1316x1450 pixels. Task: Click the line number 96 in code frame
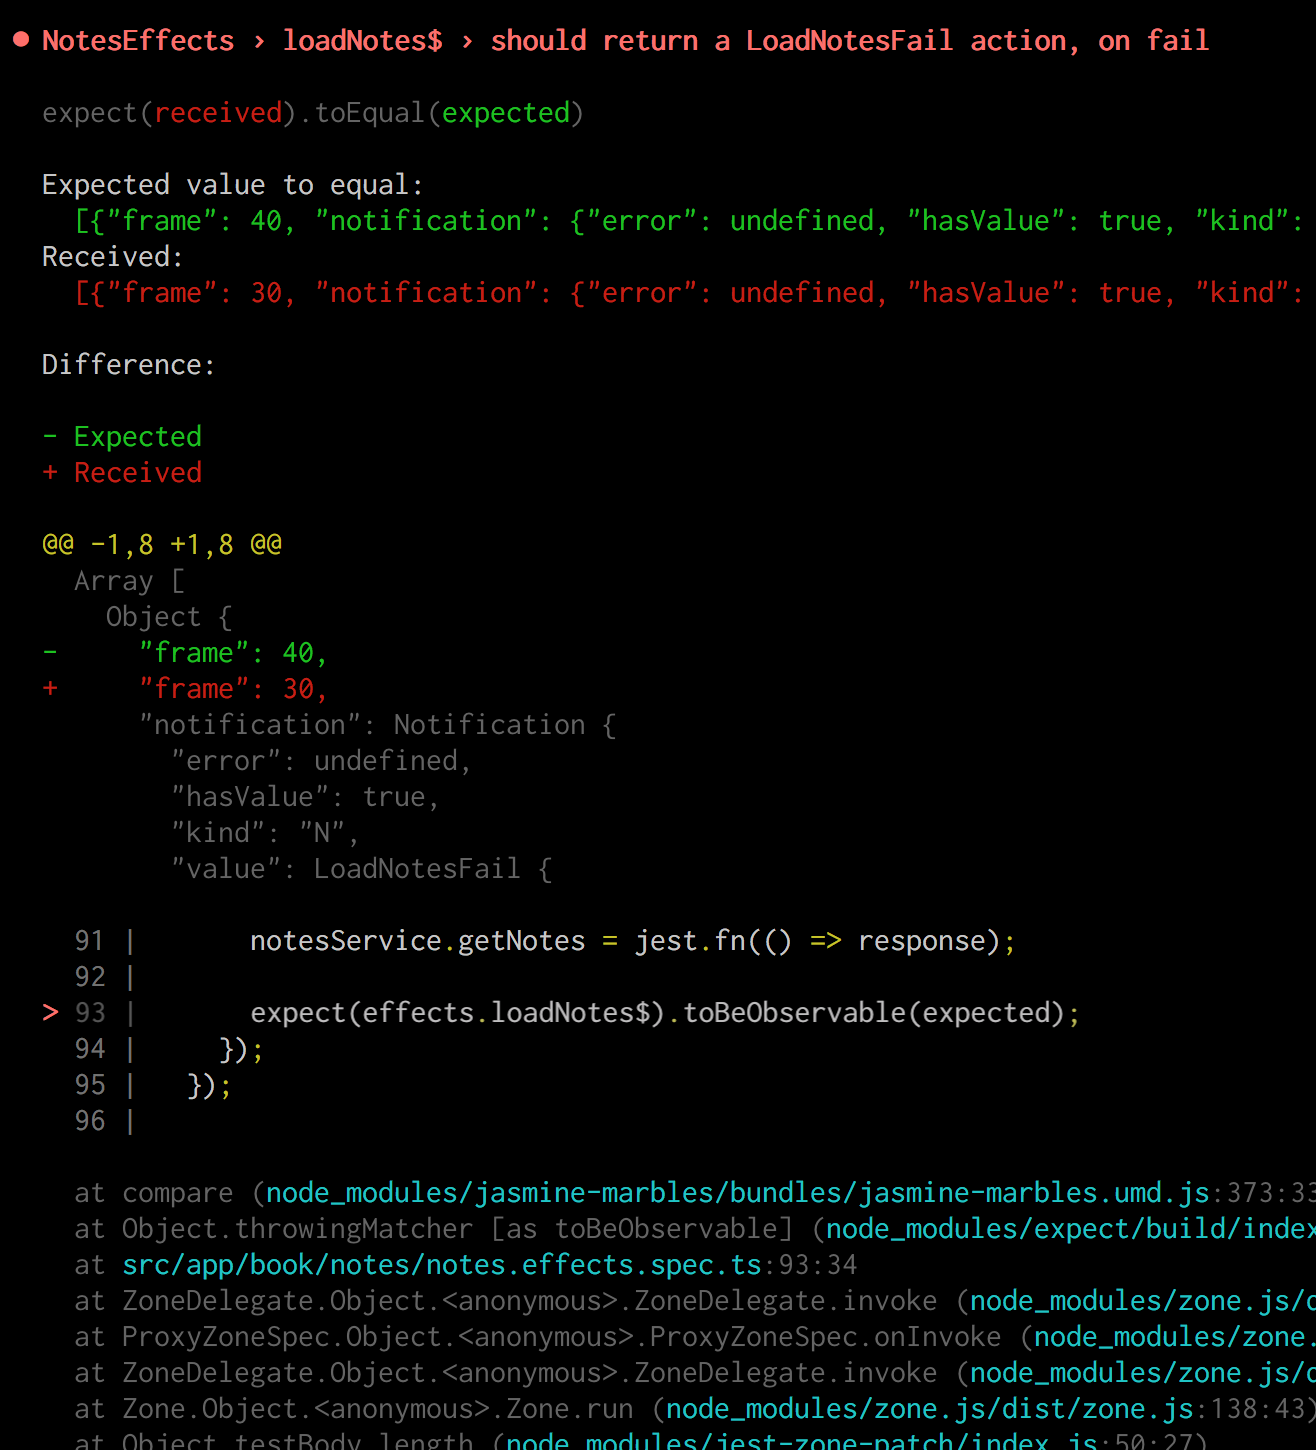pyautogui.click(x=90, y=1121)
